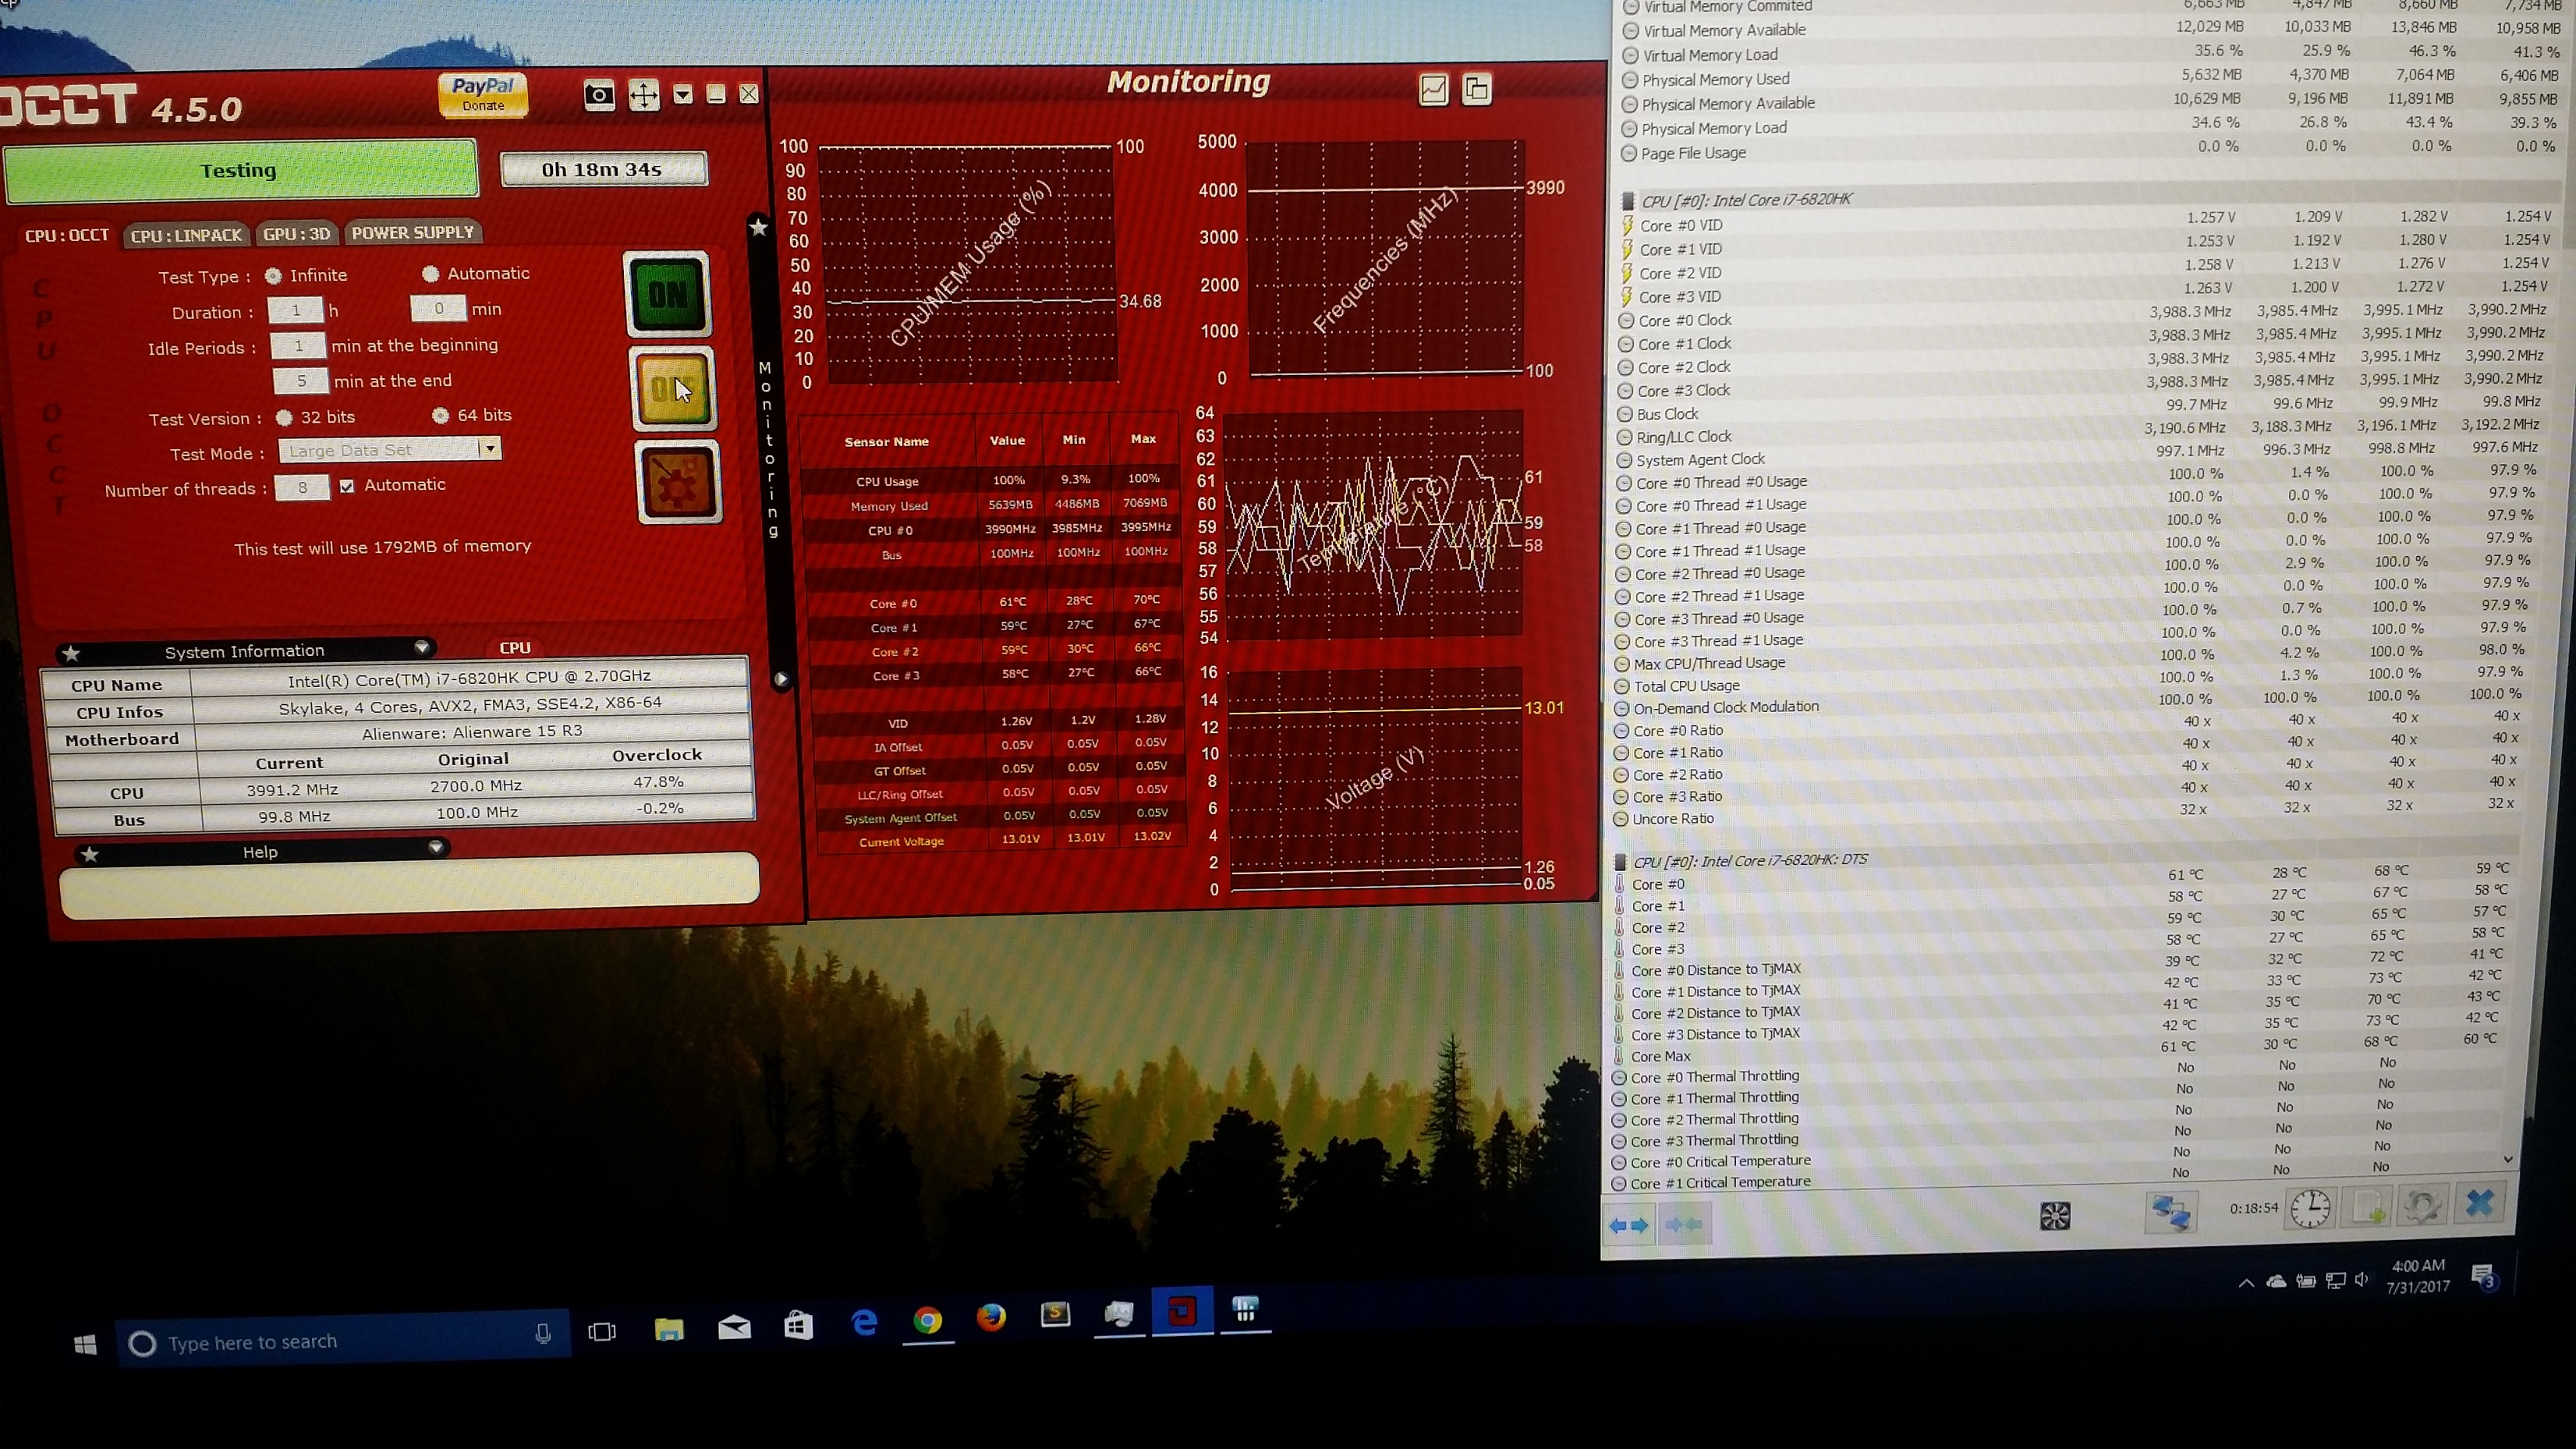Click the Duration minutes input field
The width and height of the screenshot is (2576, 1449).
[438, 309]
